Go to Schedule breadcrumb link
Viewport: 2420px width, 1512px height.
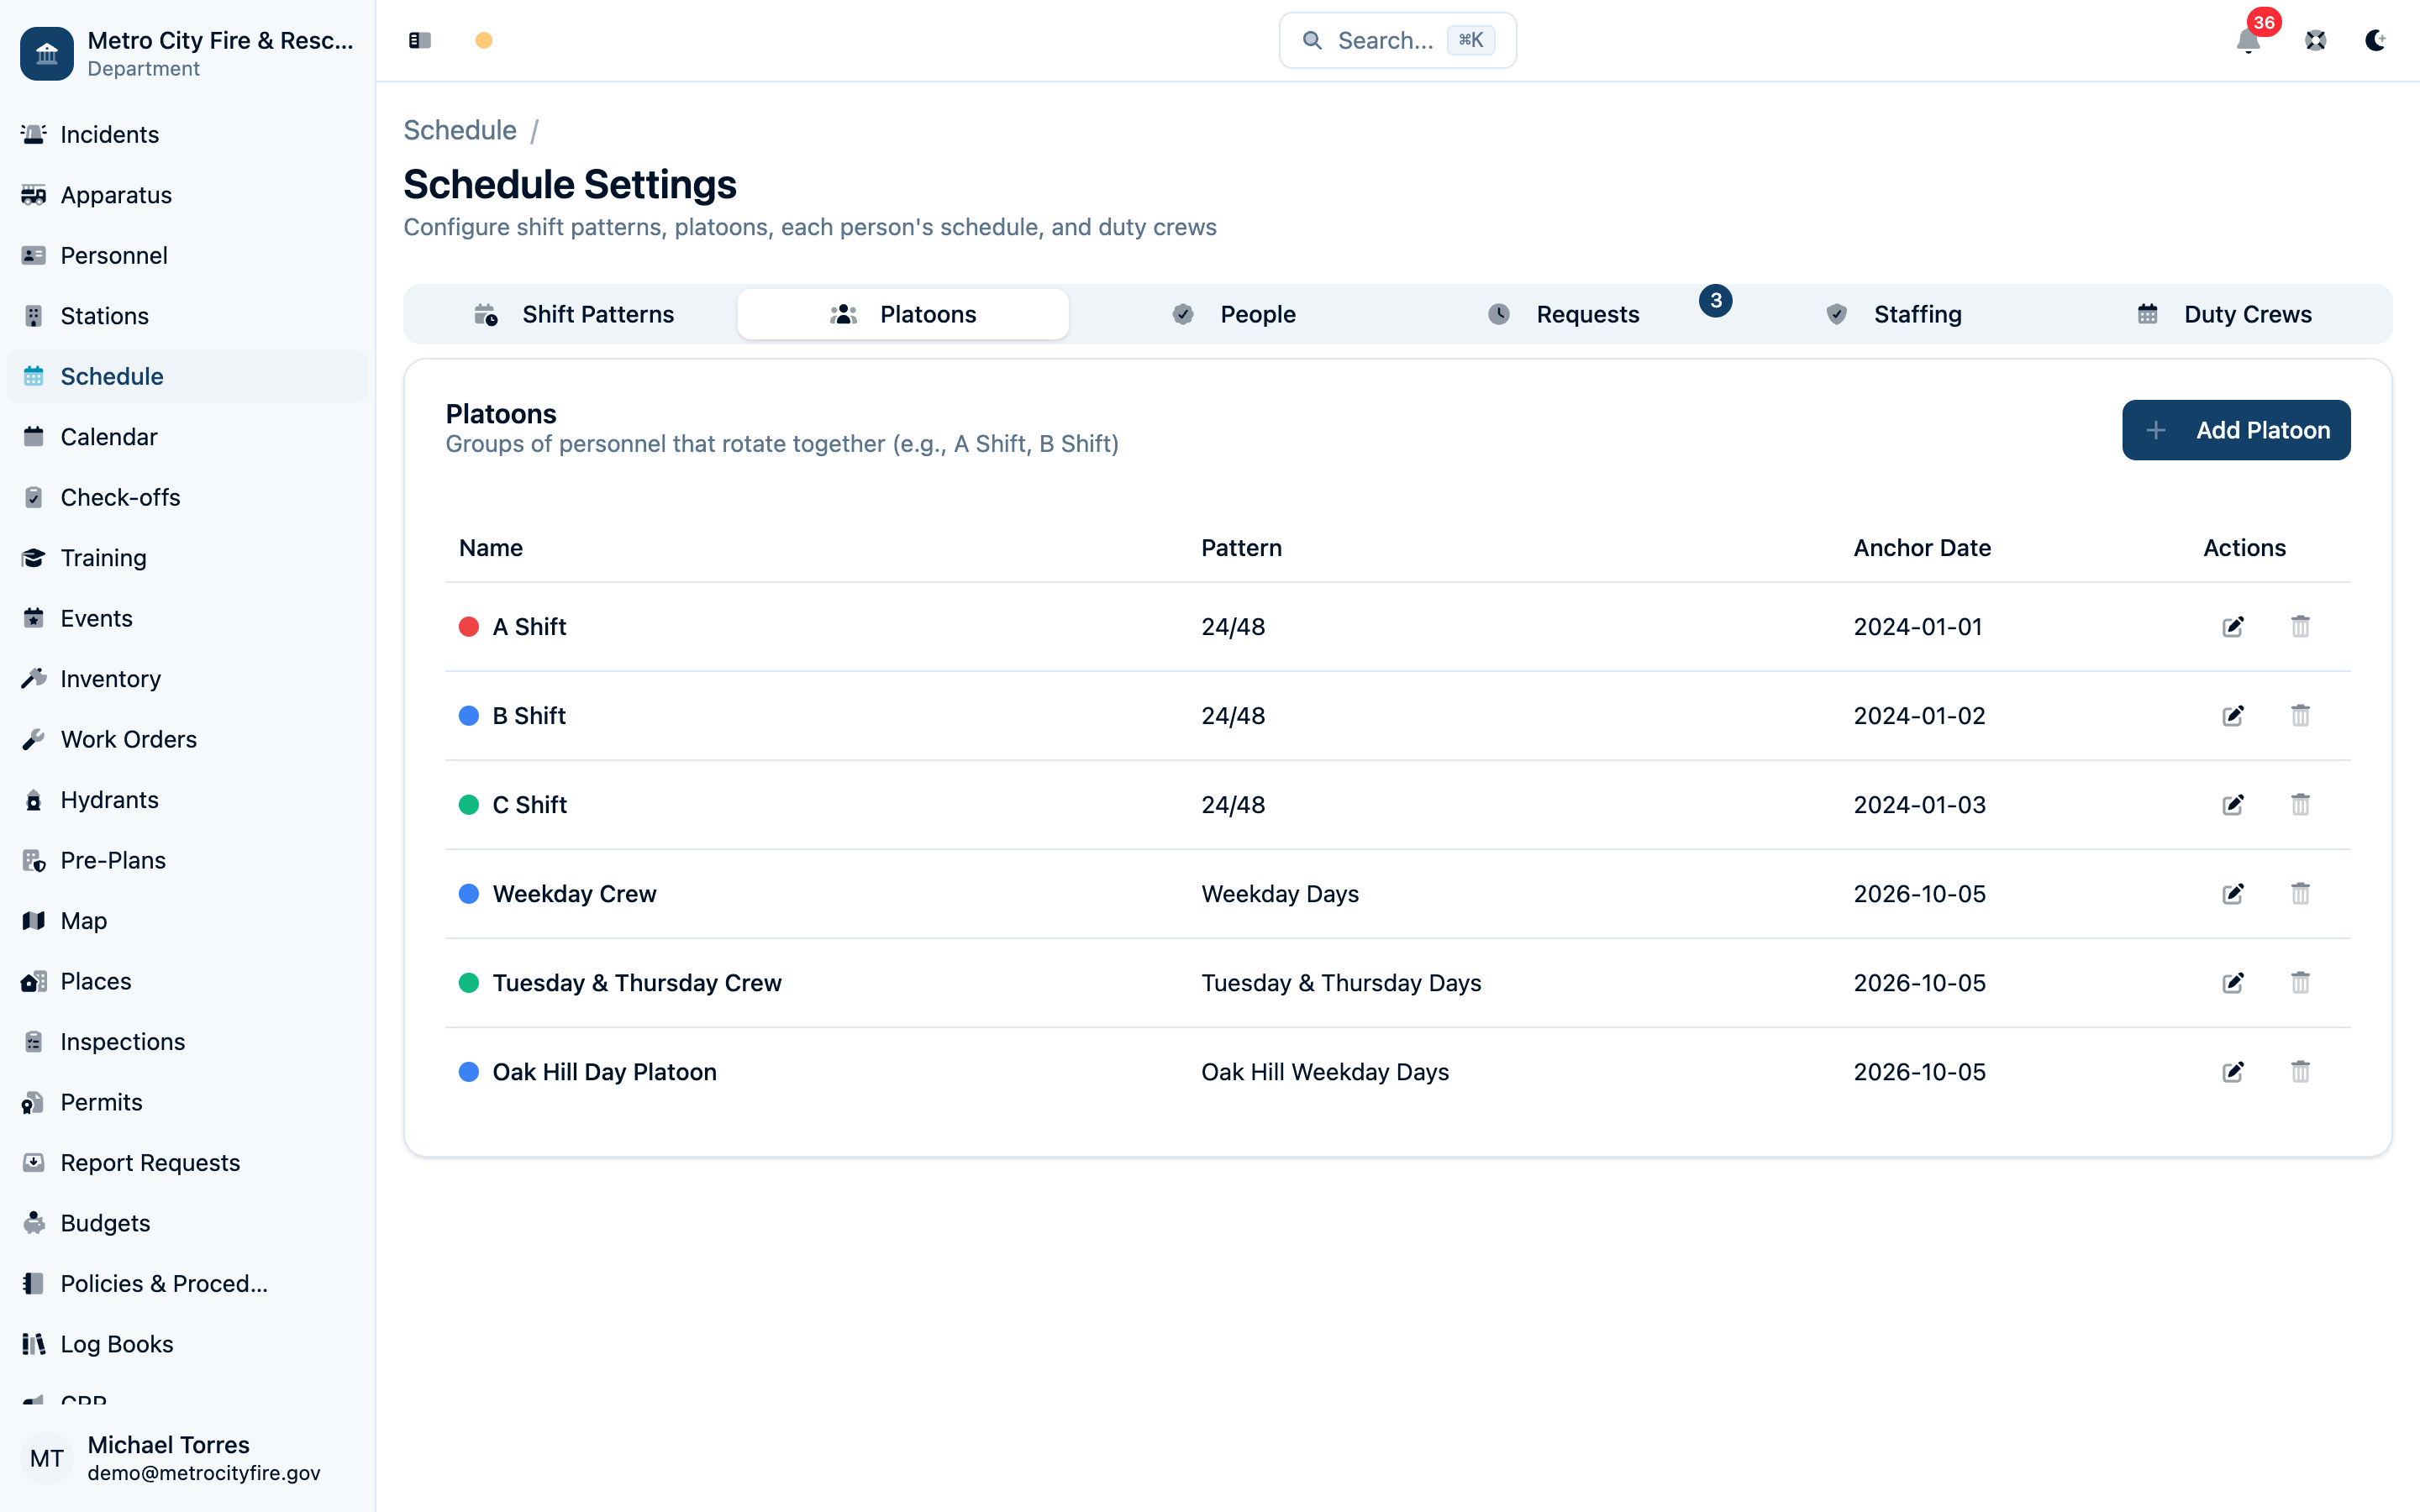point(460,130)
